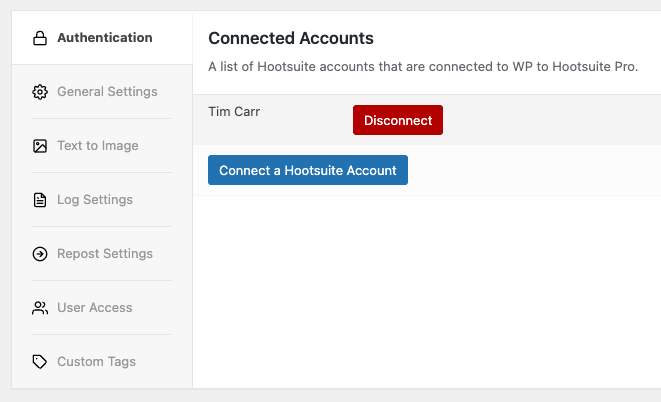Click the Tim Carr account name
The width and height of the screenshot is (661, 402).
click(x=234, y=112)
